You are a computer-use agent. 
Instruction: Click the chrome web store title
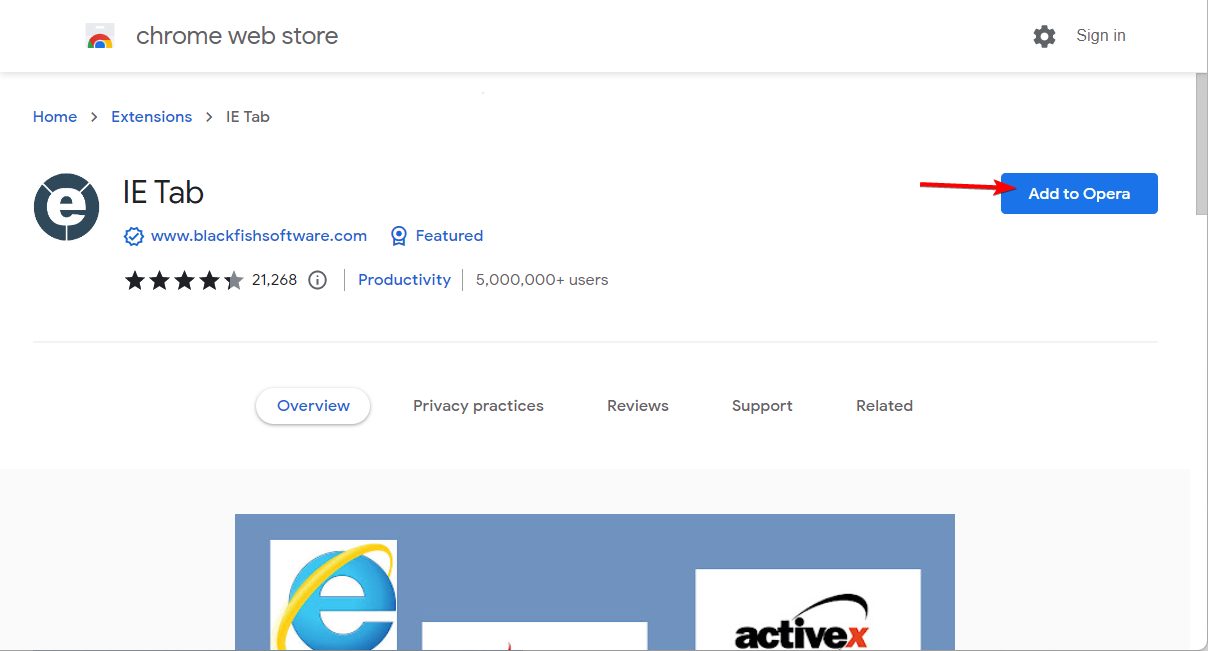[237, 36]
